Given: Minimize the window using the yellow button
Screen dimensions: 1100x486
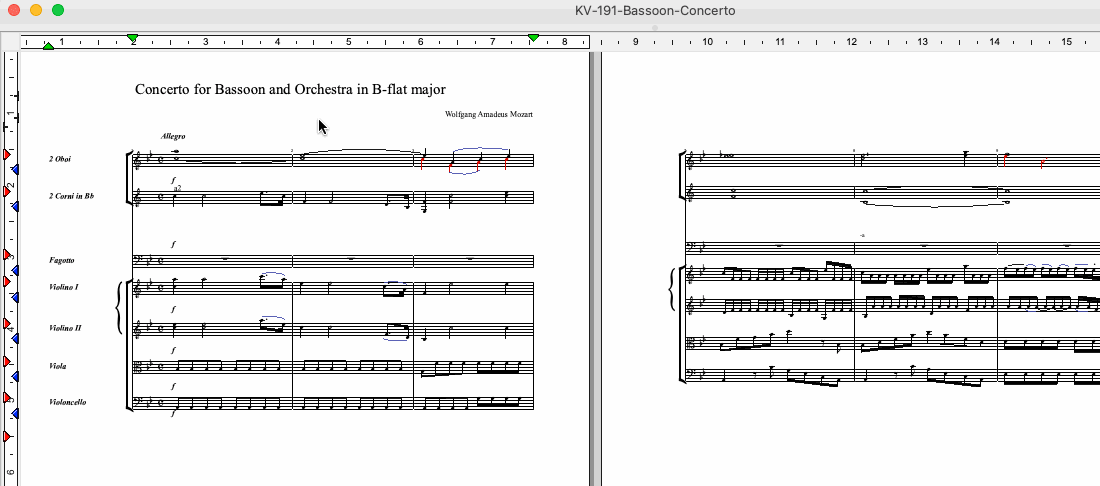Looking at the screenshot, I should coord(36,10).
